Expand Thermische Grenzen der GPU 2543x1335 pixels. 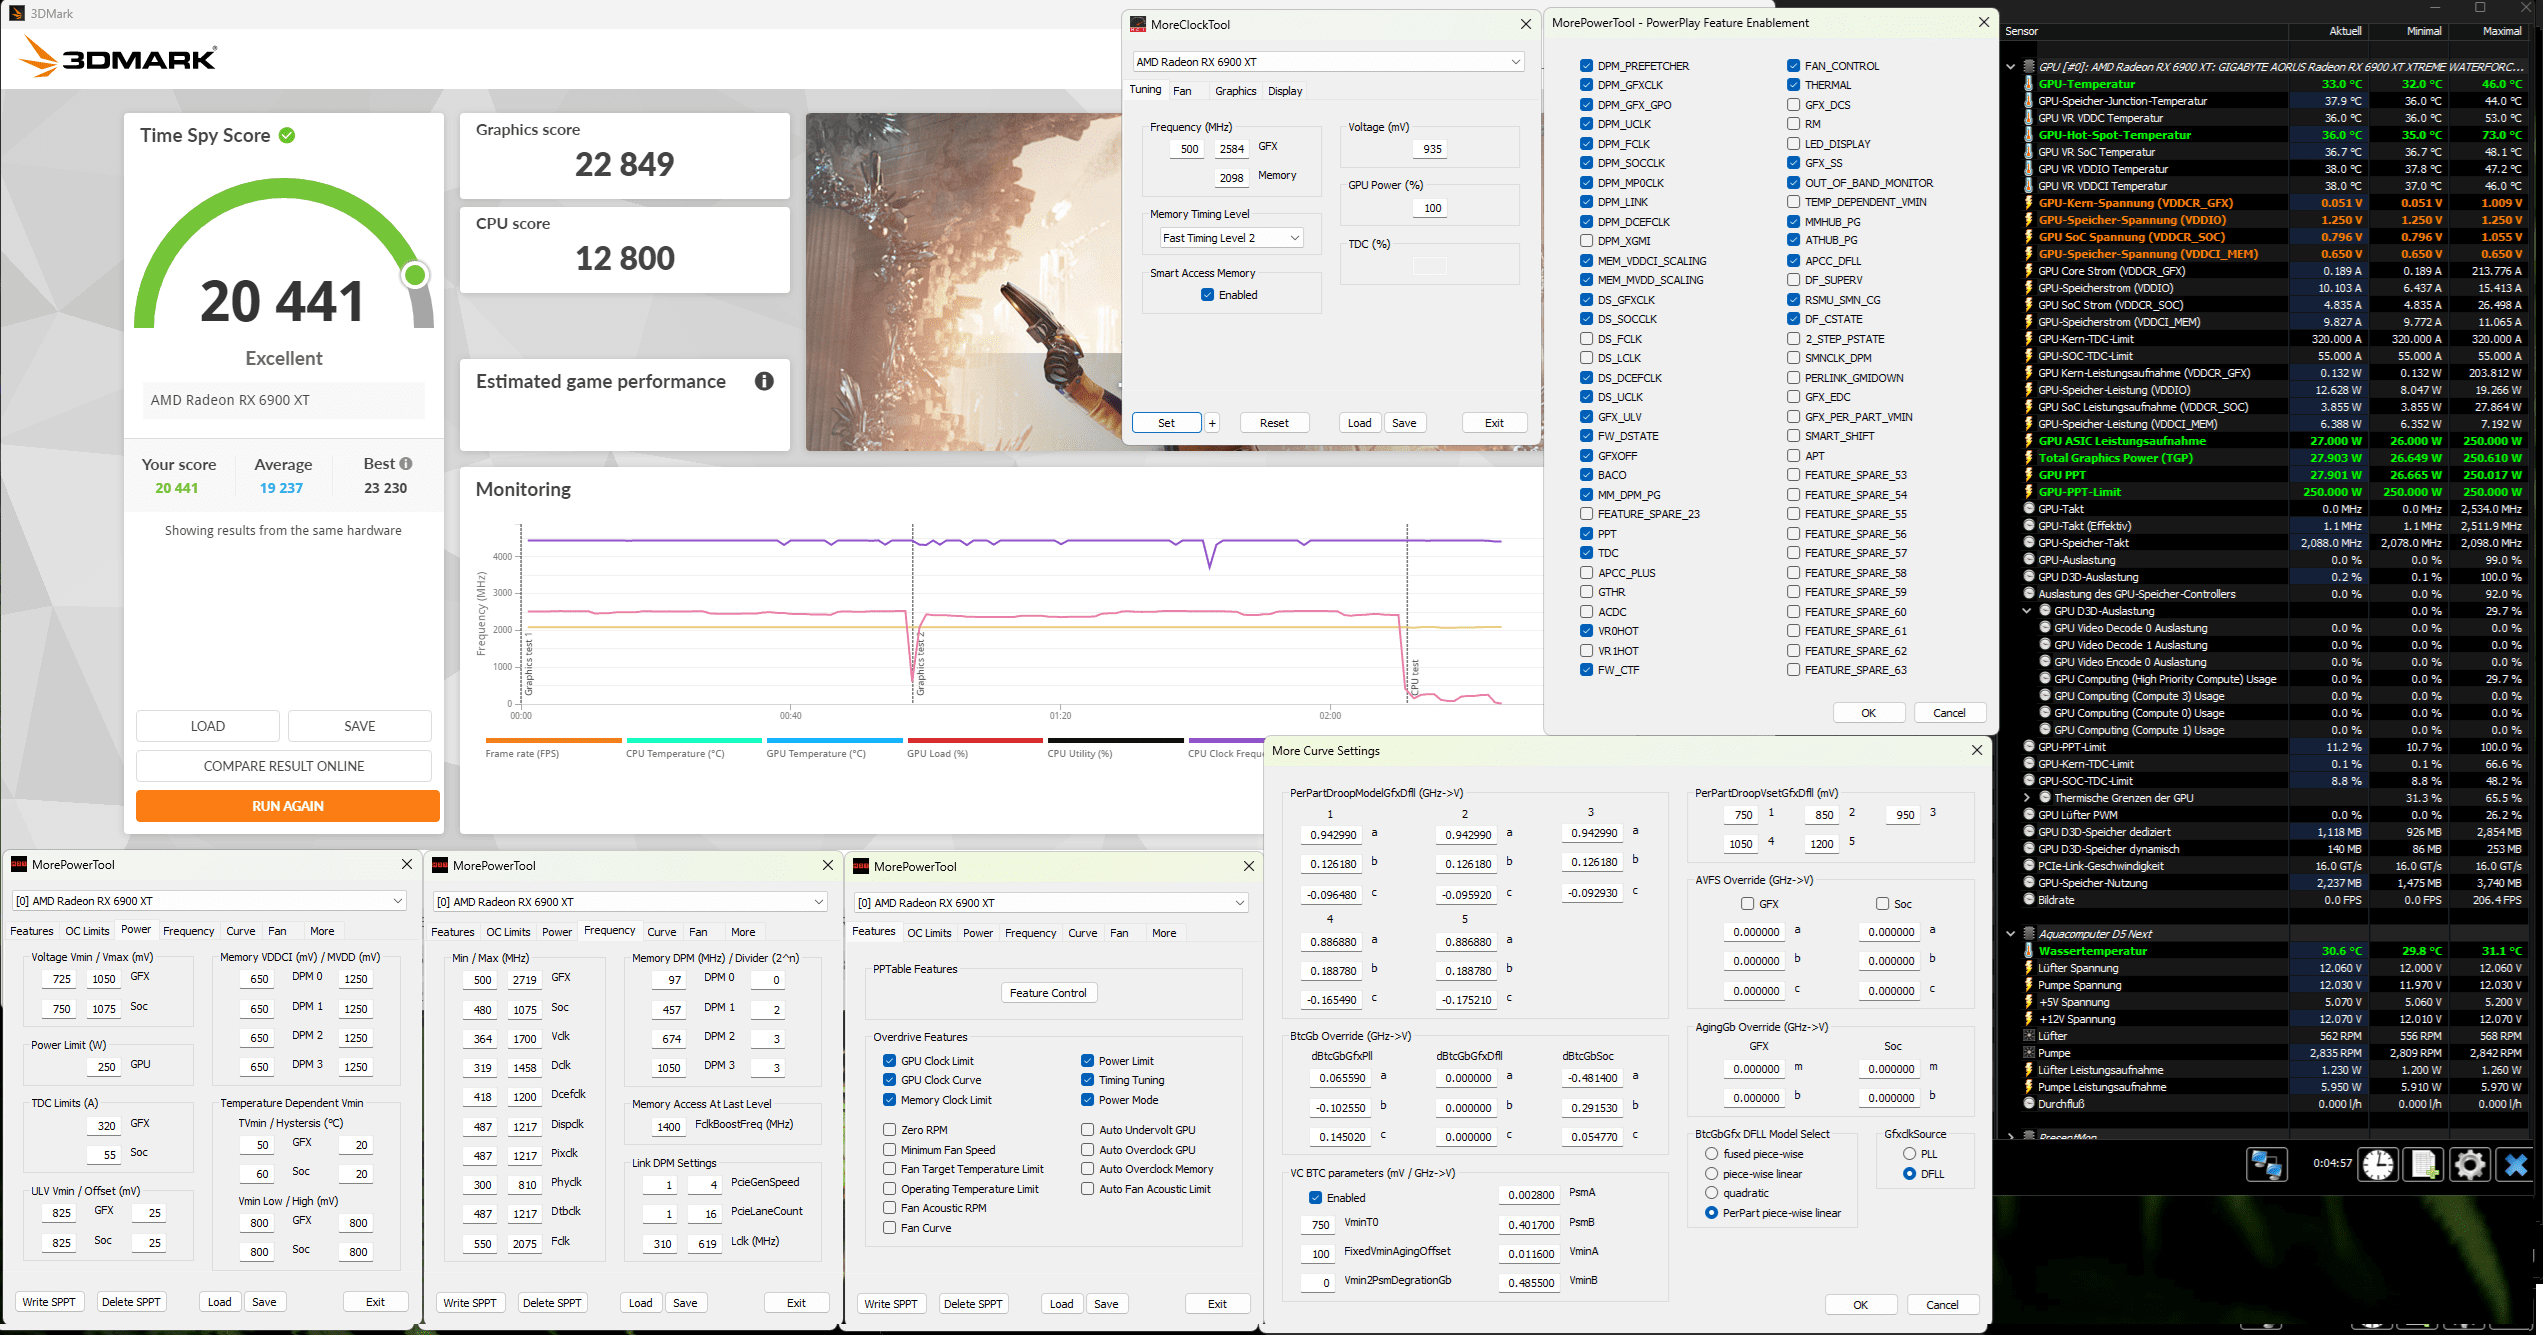[x=2027, y=798]
